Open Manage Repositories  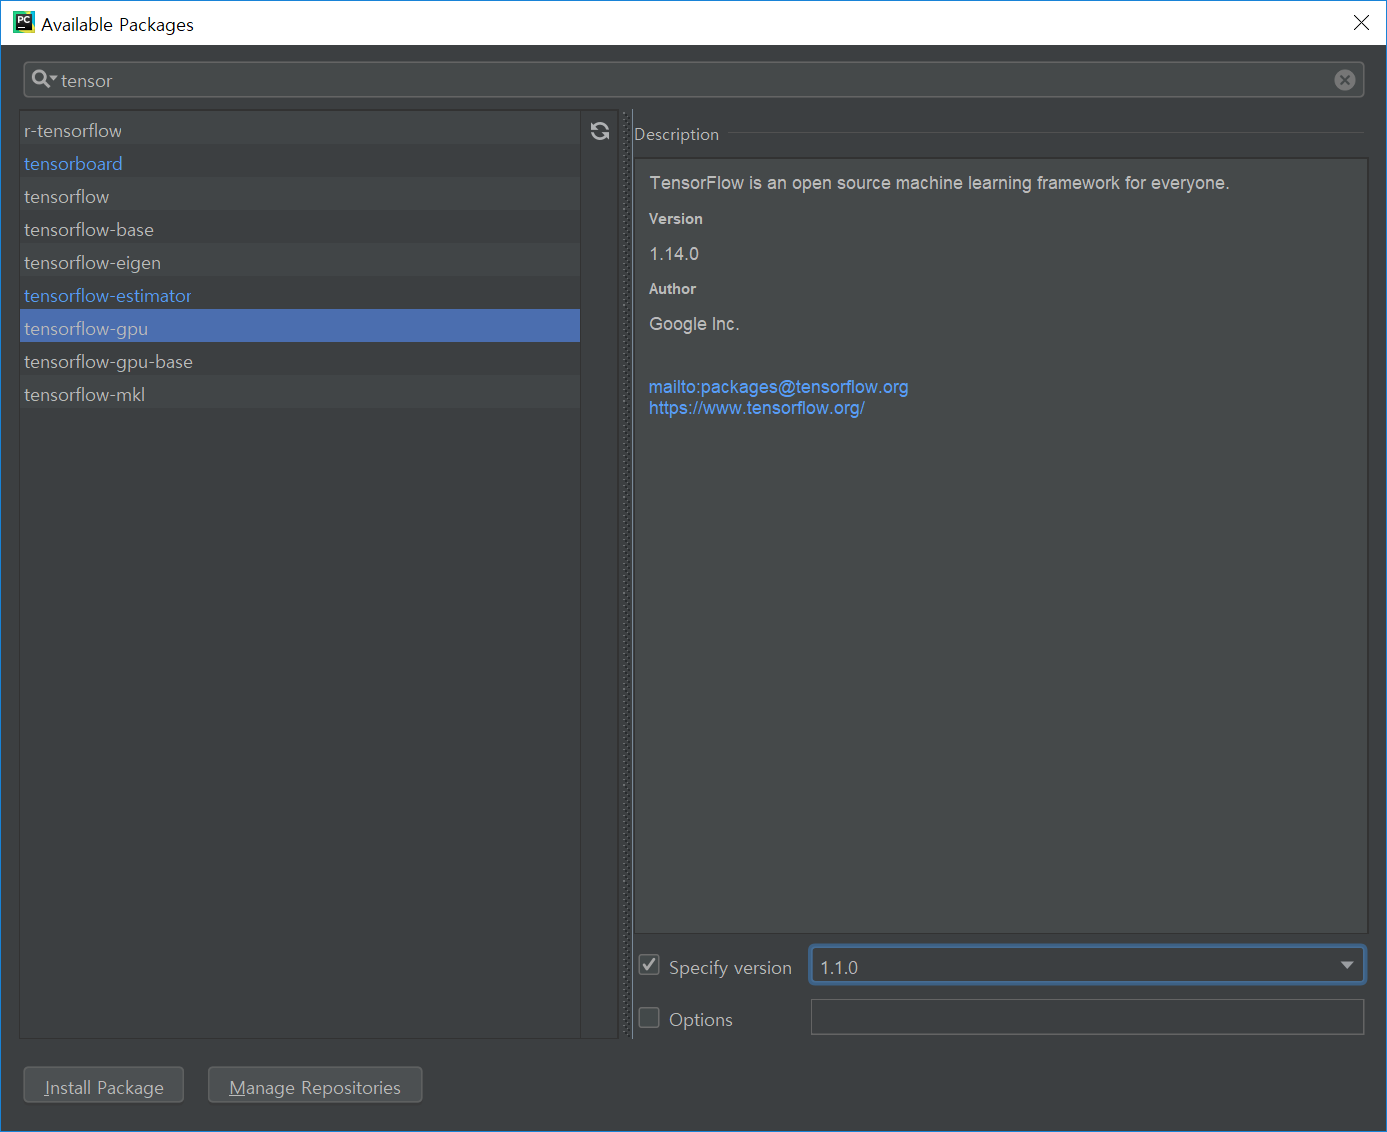click(315, 1086)
